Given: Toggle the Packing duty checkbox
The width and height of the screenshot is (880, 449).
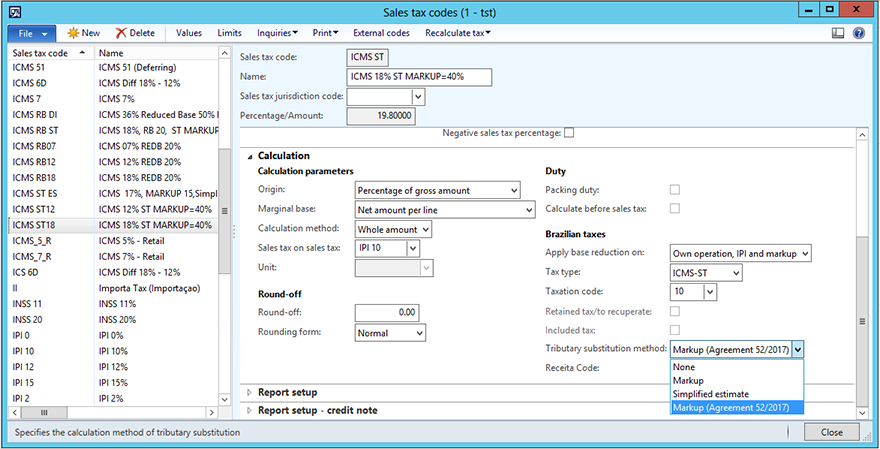Looking at the screenshot, I should (675, 190).
